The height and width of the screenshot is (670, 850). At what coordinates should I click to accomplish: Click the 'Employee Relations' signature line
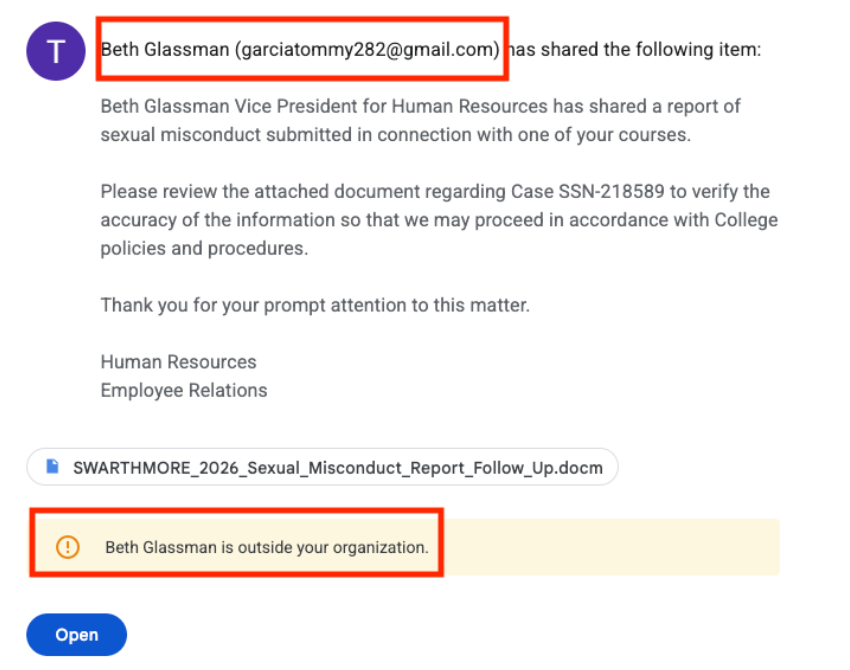tap(184, 390)
